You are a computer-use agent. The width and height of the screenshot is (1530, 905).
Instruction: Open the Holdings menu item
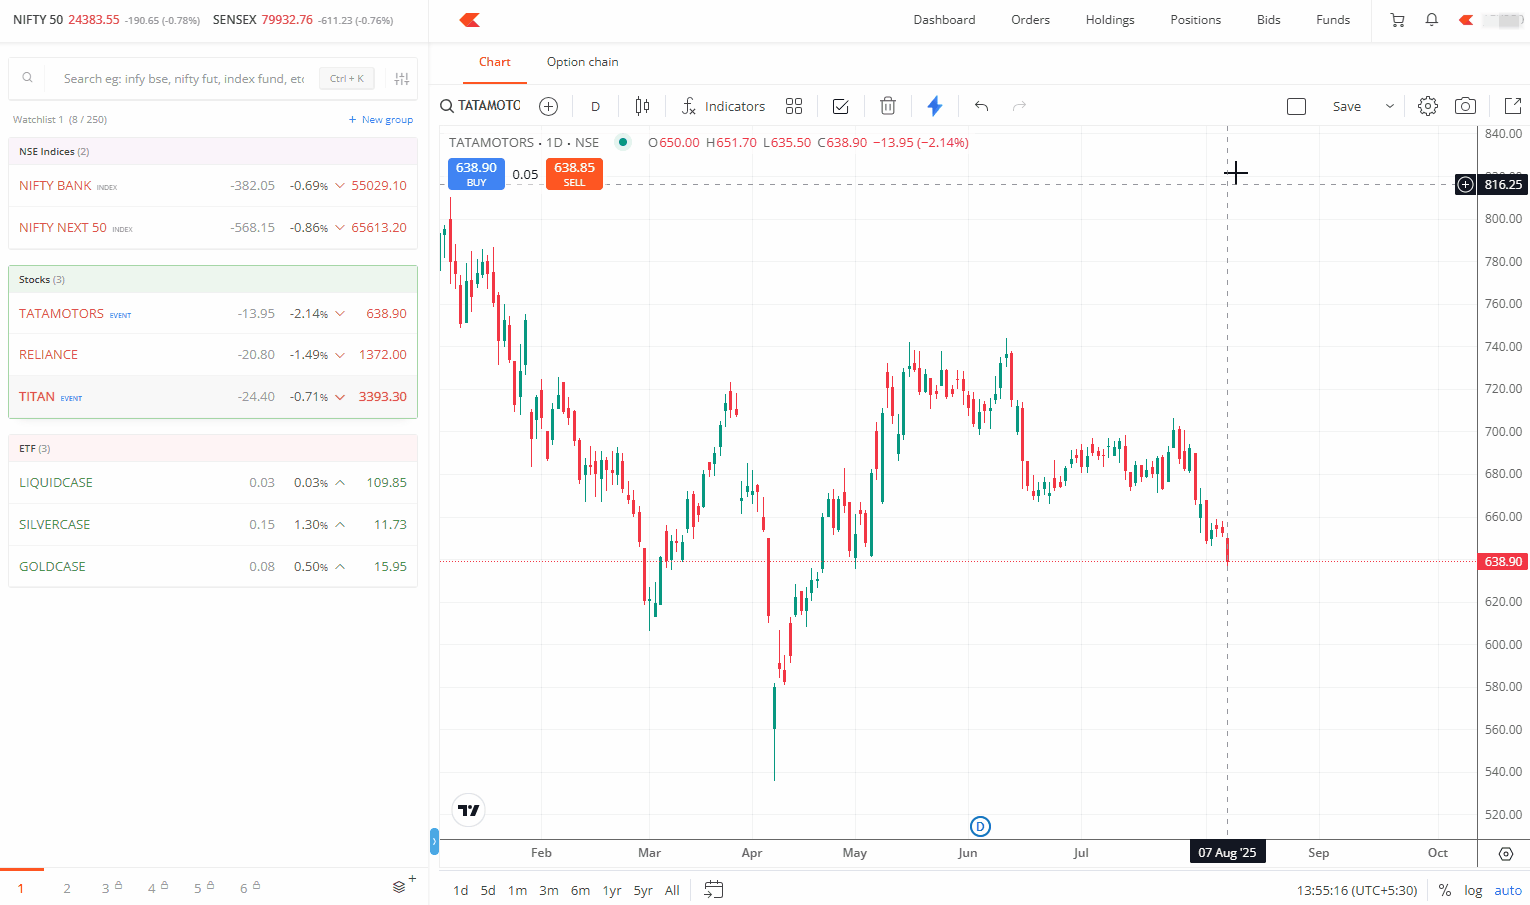pyautogui.click(x=1110, y=20)
